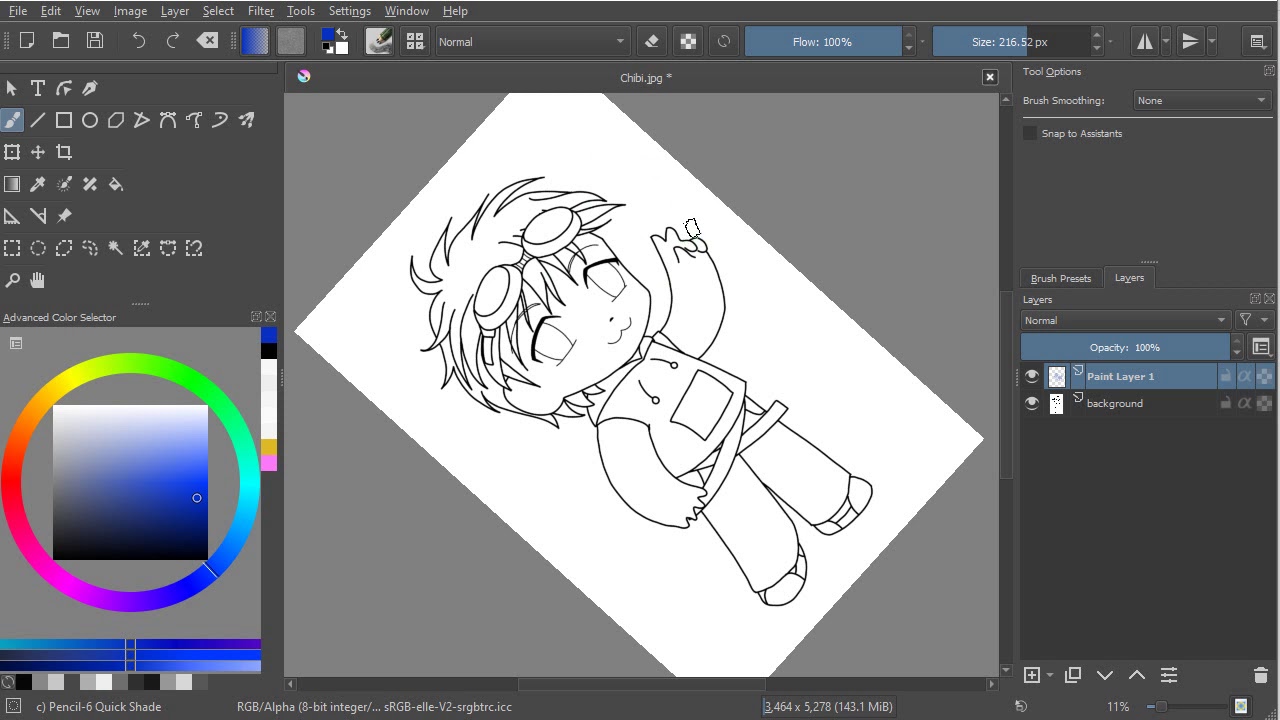Select the Freehand Brush tool
This screenshot has height=720, width=1280.
(x=12, y=120)
